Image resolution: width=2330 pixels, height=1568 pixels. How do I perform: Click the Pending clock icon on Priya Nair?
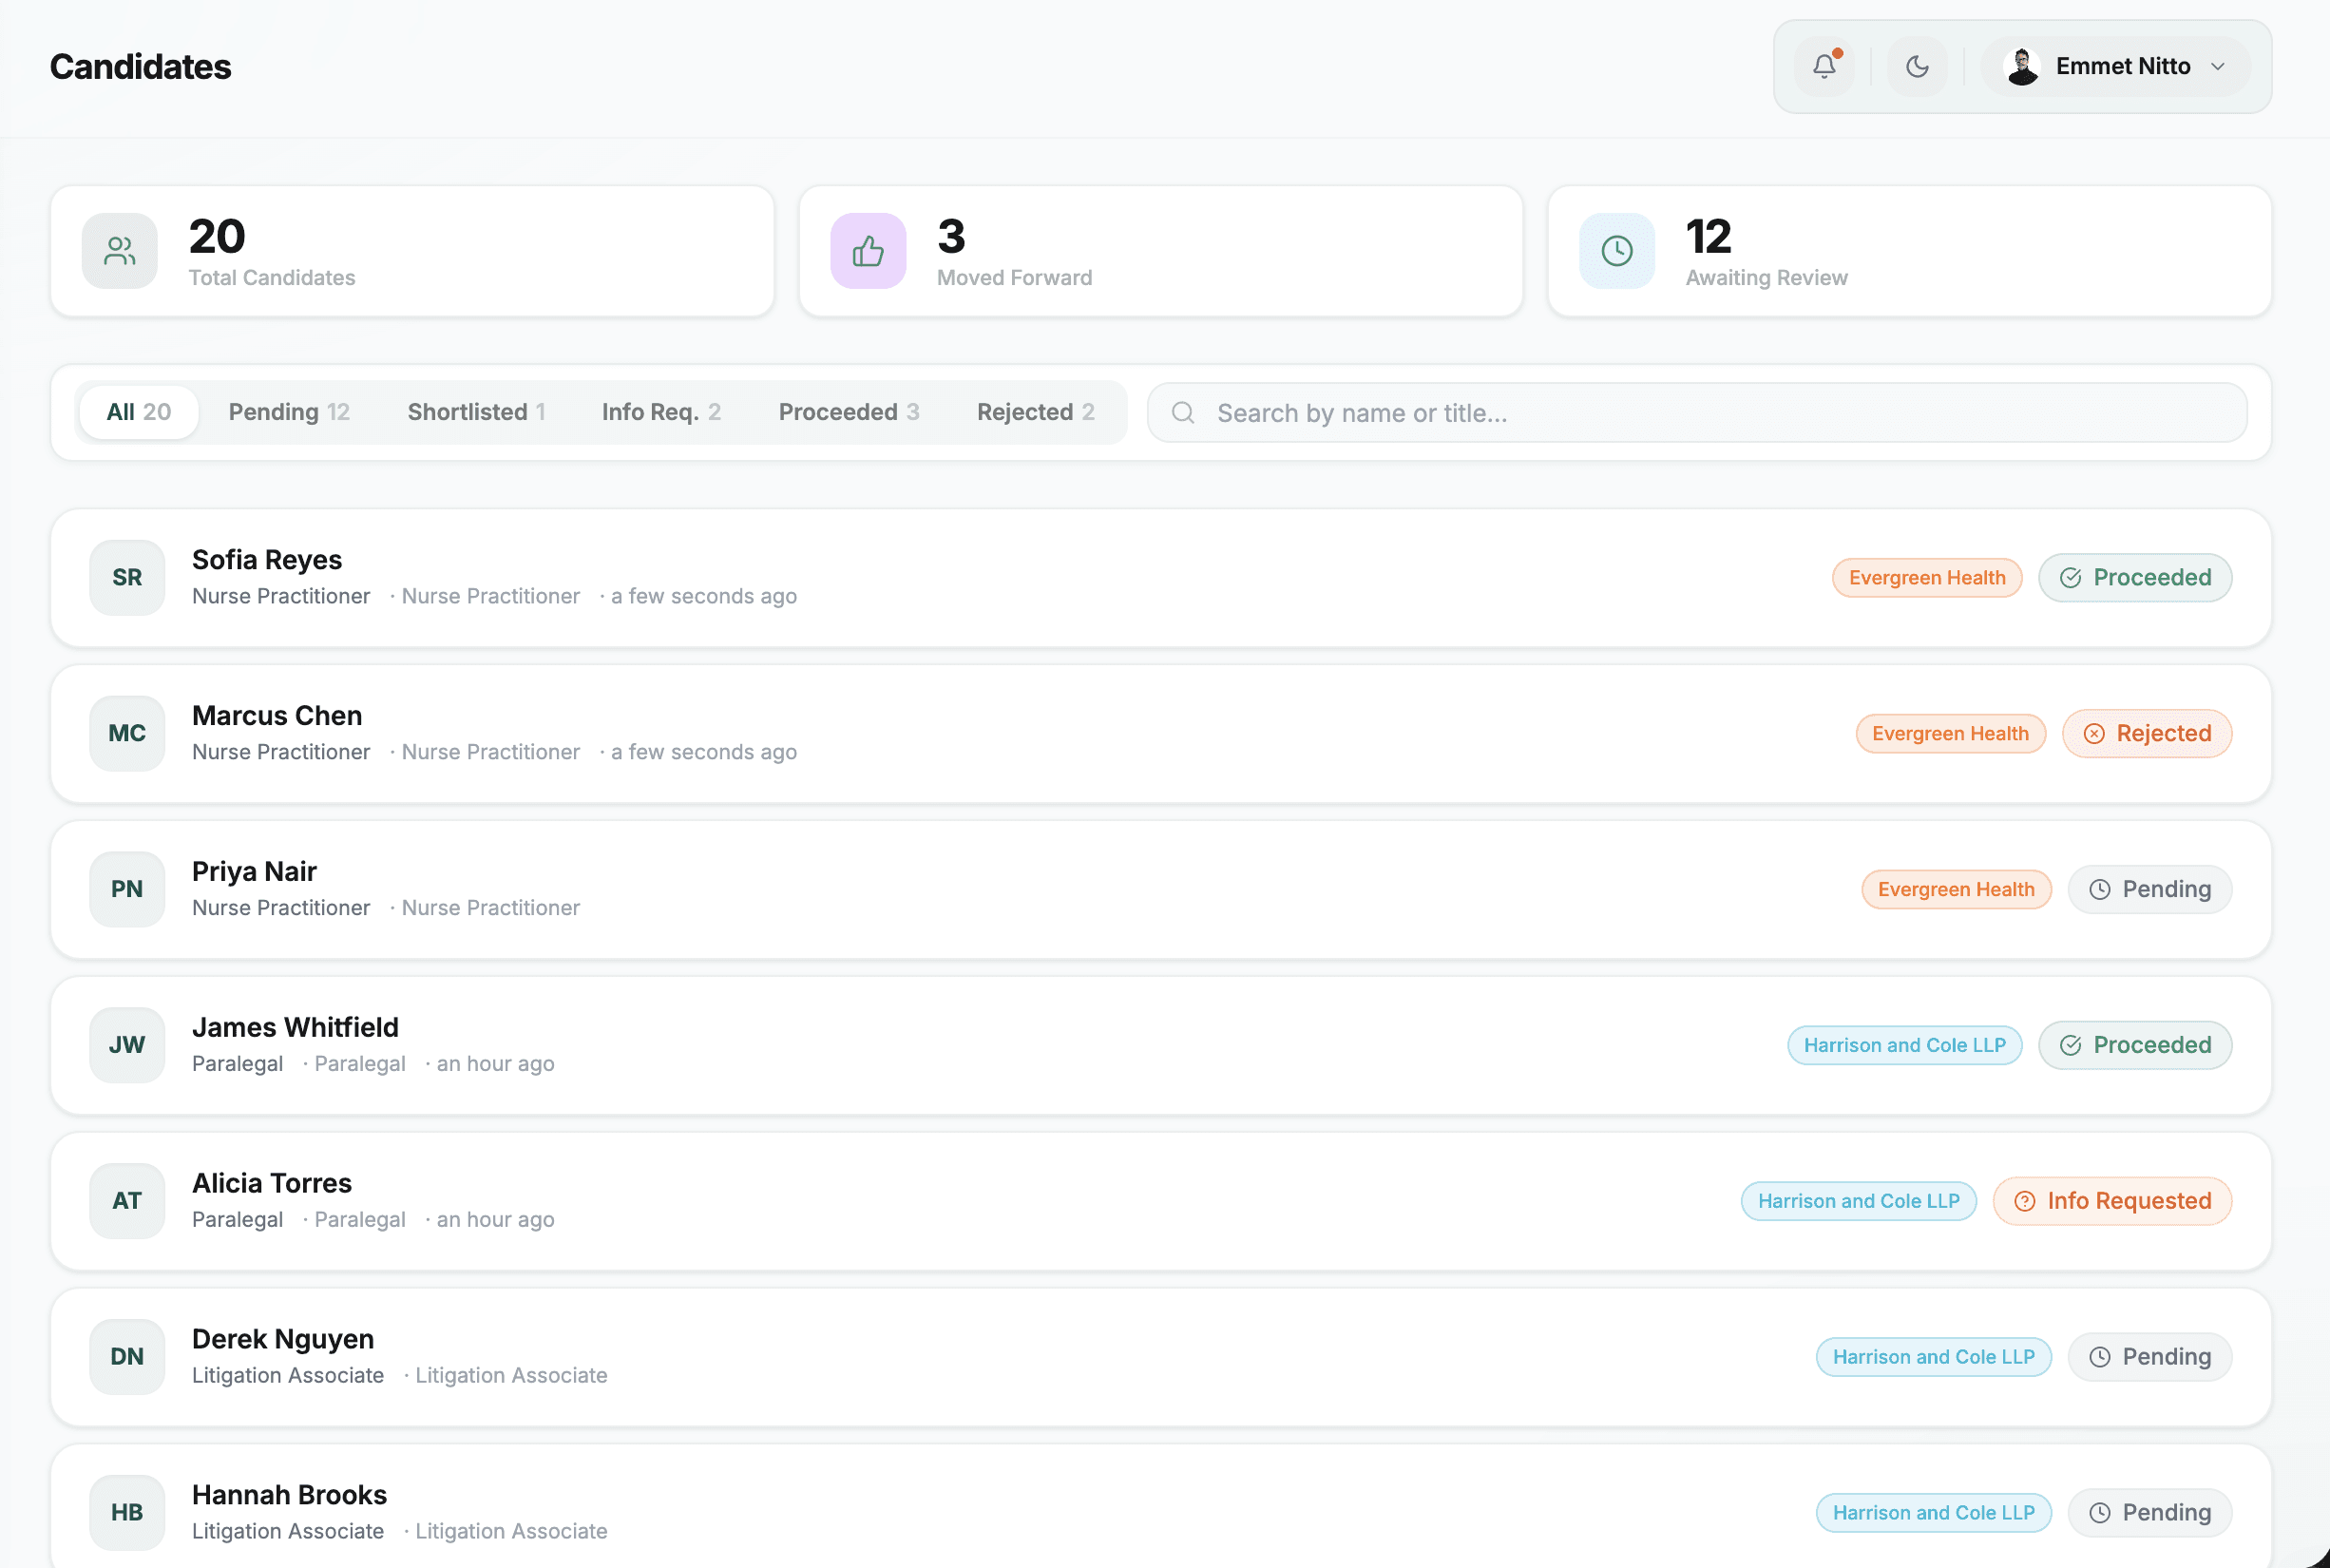(2100, 889)
